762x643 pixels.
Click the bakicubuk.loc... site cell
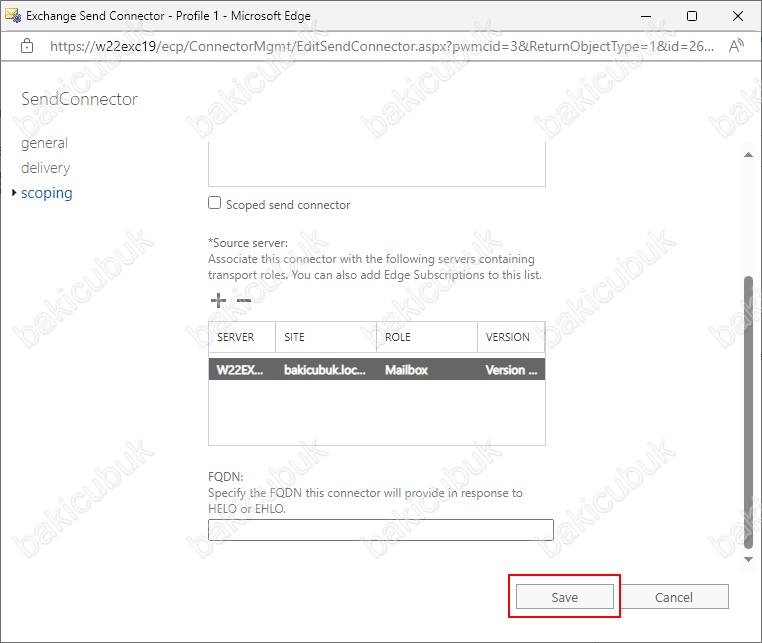point(325,370)
